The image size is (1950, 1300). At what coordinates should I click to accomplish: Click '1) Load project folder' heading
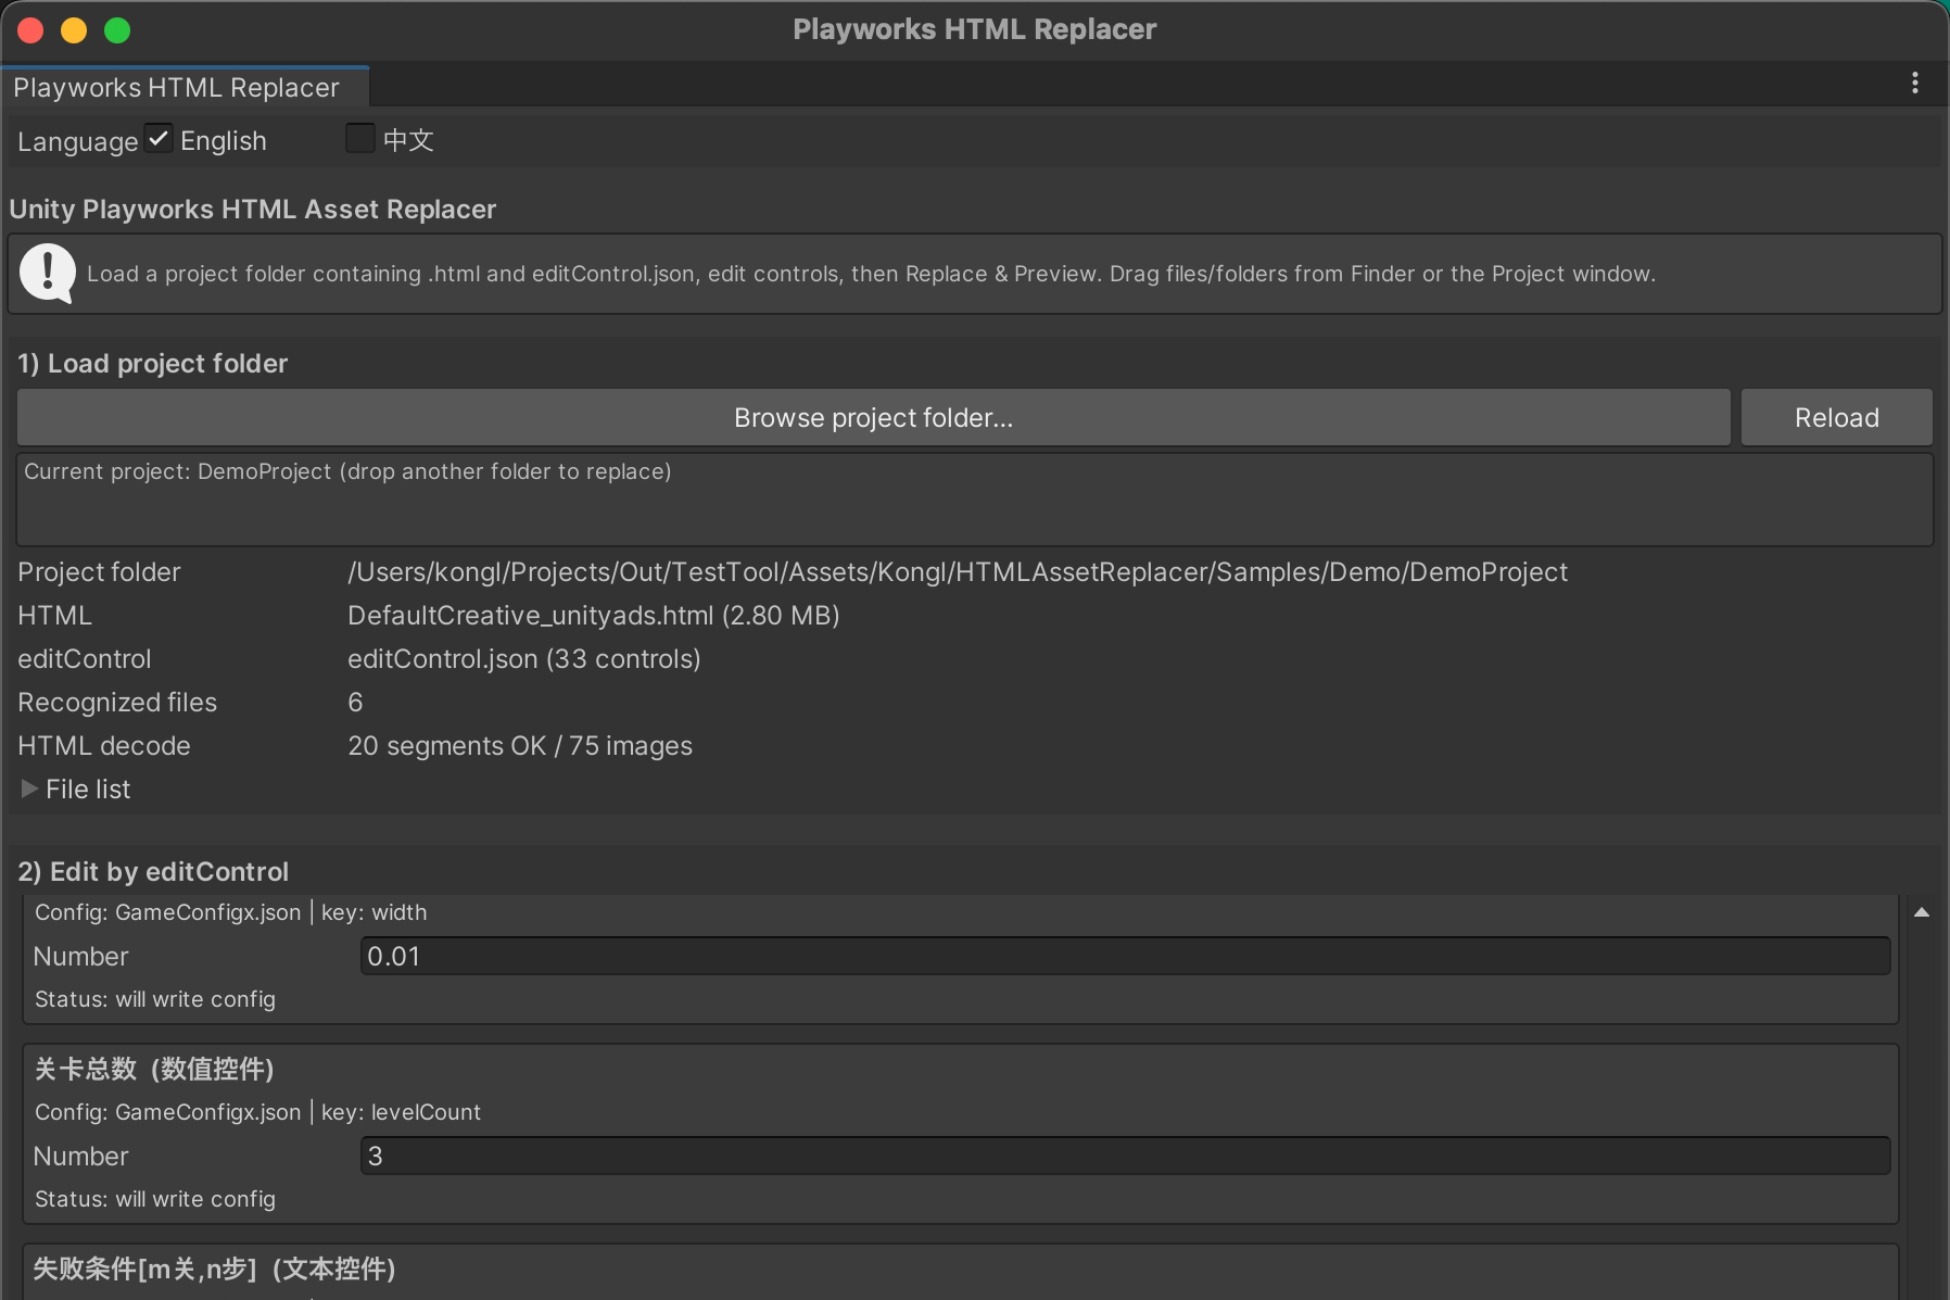click(152, 363)
